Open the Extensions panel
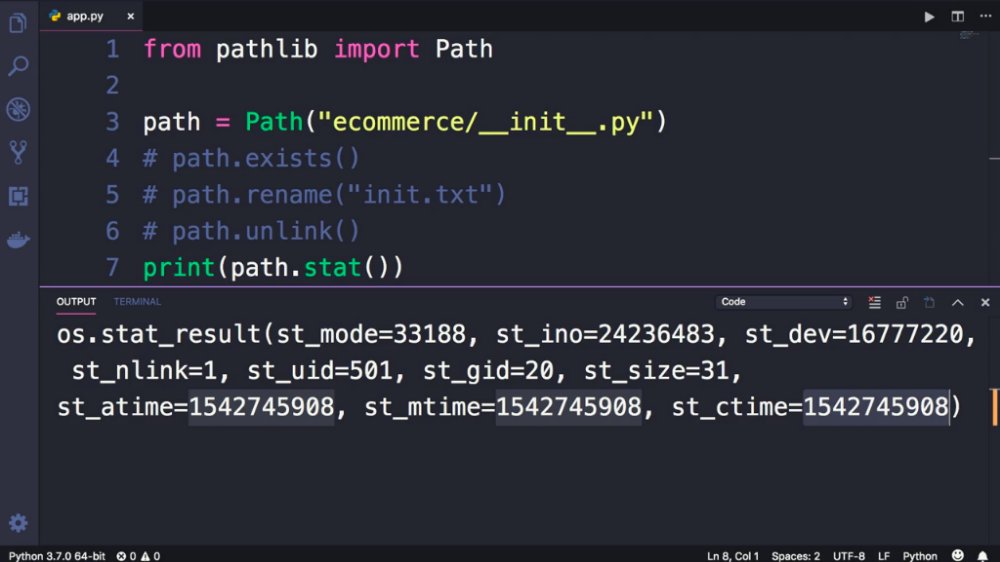The height and width of the screenshot is (562, 1000). pos(18,196)
